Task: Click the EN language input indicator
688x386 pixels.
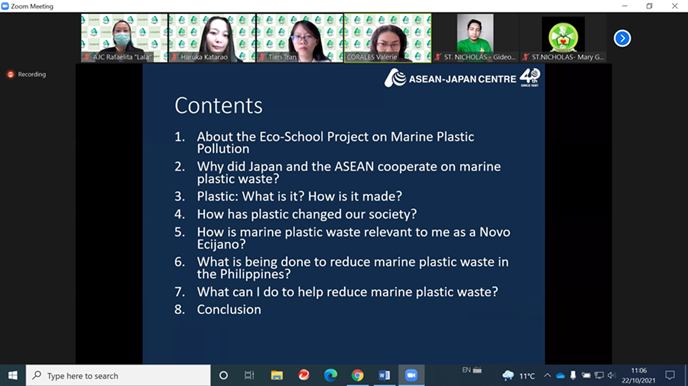Action: click(x=466, y=370)
